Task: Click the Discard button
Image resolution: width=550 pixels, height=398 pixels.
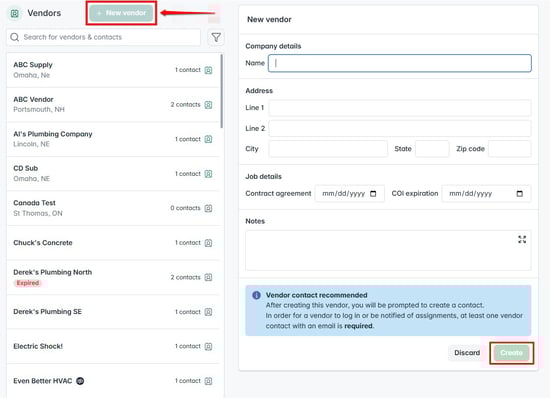Action: 467,353
